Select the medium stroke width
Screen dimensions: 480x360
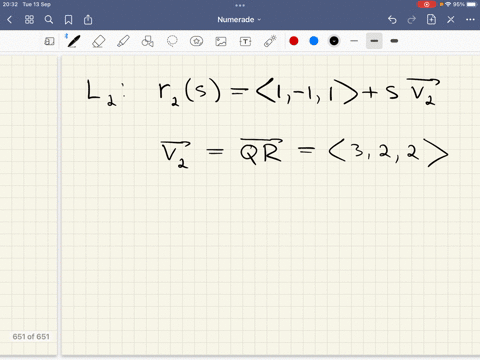[x=374, y=41]
